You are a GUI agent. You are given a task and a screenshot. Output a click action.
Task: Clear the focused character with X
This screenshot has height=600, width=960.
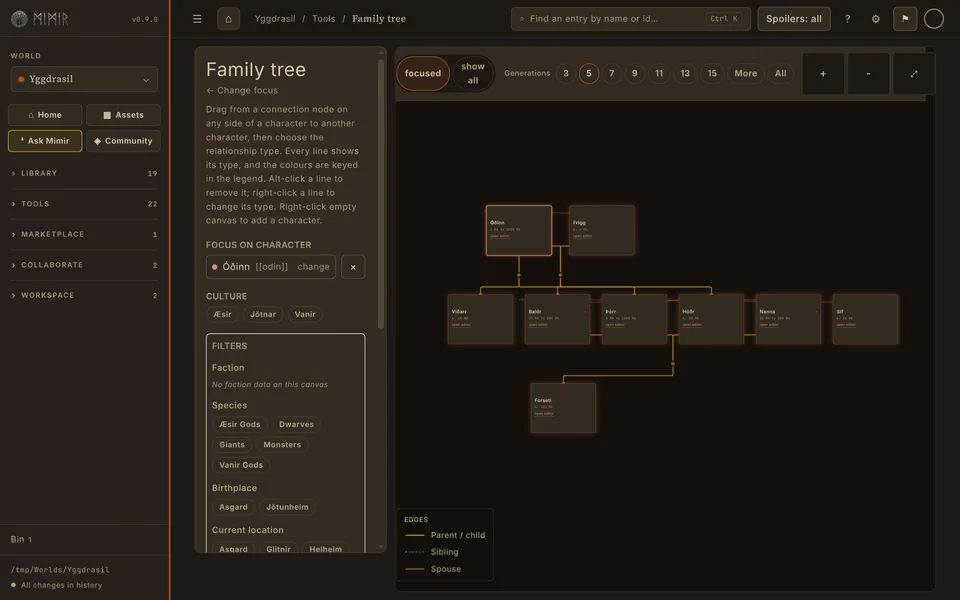pyautogui.click(x=353, y=267)
